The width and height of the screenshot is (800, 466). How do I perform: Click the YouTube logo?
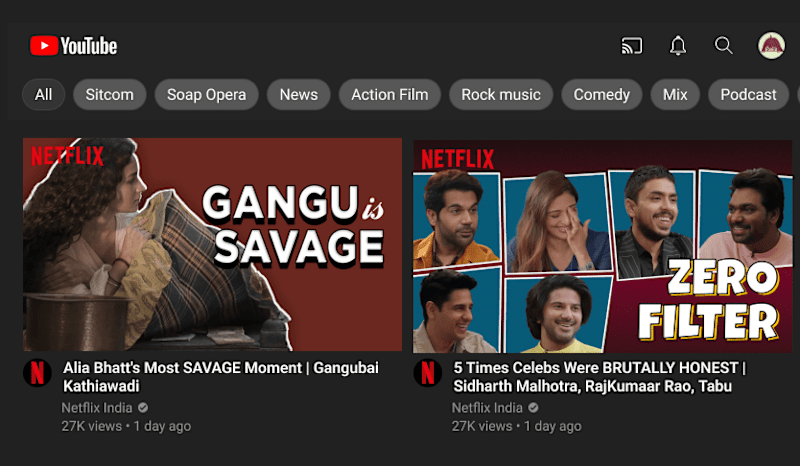point(73,46)
